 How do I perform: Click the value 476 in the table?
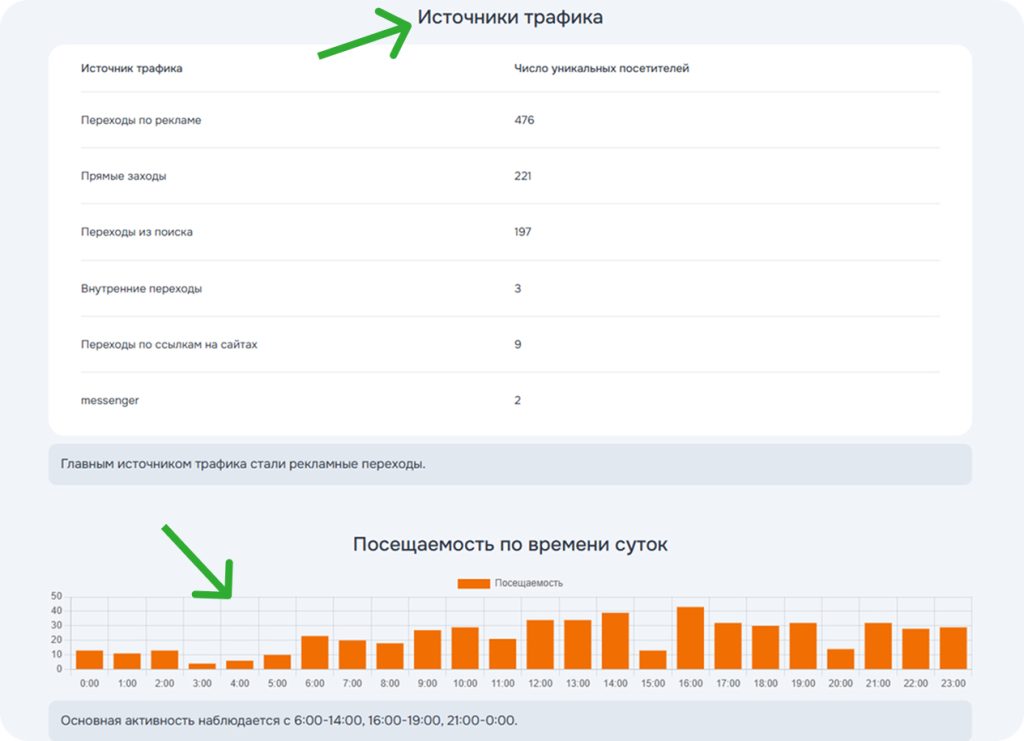point(524,120)
